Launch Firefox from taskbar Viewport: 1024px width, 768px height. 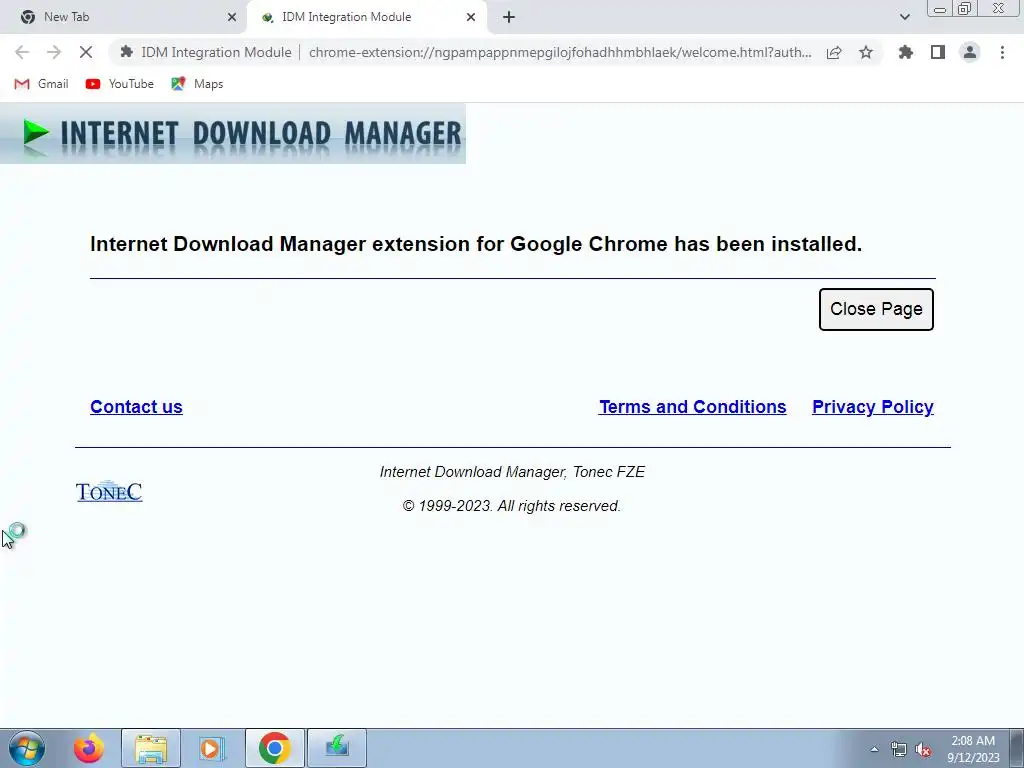[89, 748]
